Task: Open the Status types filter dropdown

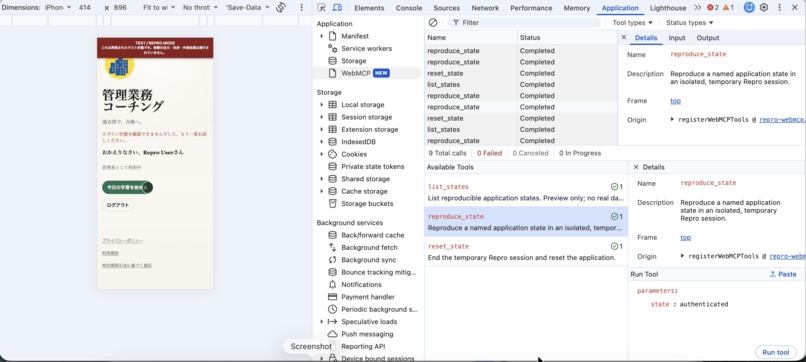Action: pyautogui.click(x=689, y=23)
